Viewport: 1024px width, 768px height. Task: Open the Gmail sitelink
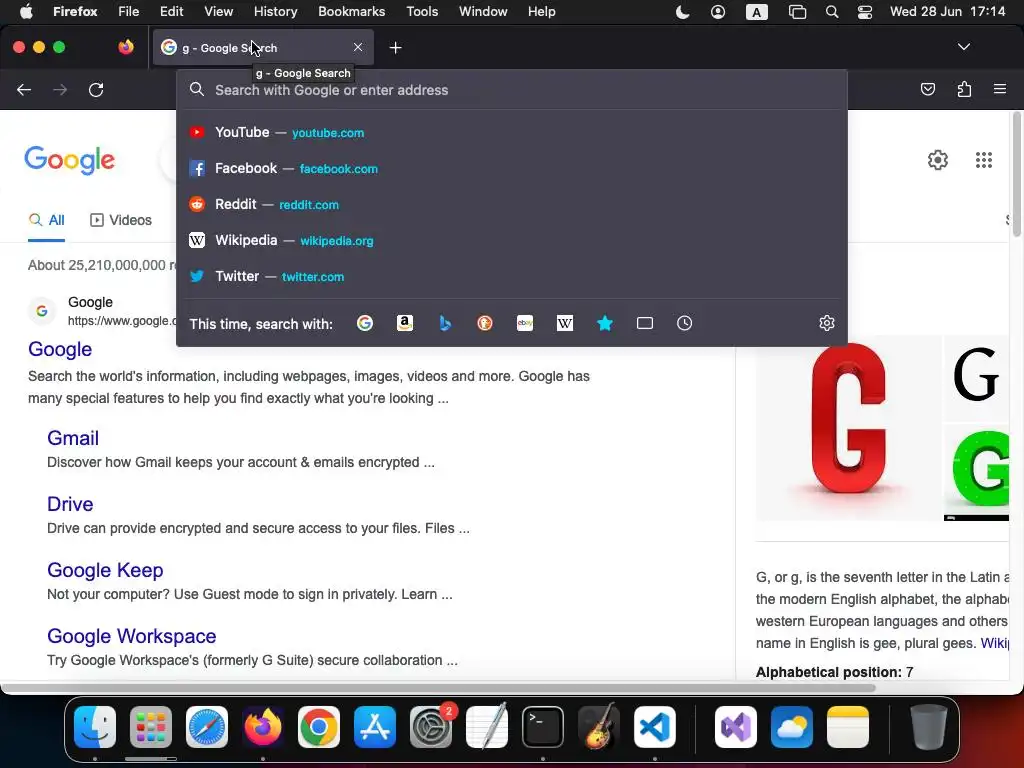tap(73, 438)
